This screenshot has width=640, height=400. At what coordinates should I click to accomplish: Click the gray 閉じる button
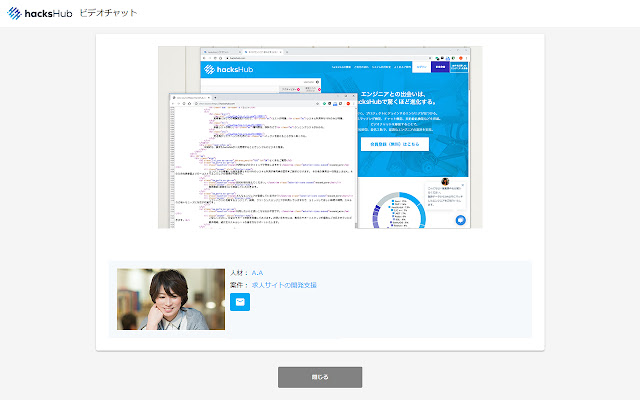point(320,377)
